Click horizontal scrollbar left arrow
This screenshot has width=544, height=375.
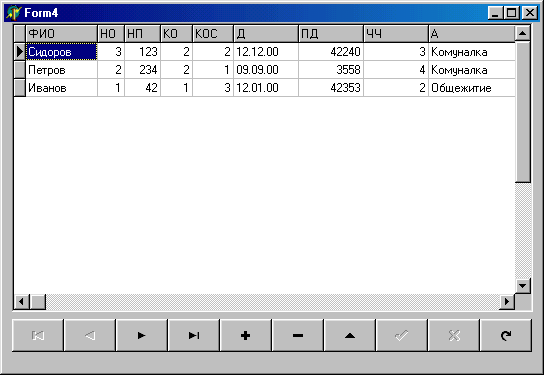pos(22,301)
